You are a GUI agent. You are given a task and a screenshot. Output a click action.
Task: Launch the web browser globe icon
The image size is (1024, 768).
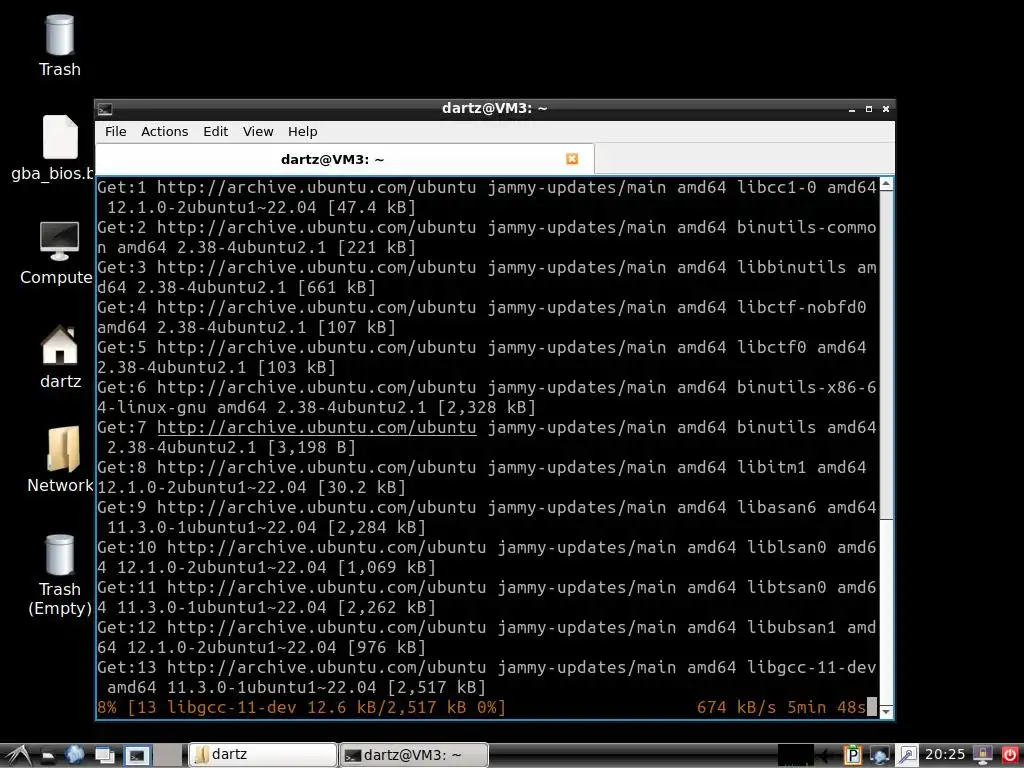coord(74,755)
